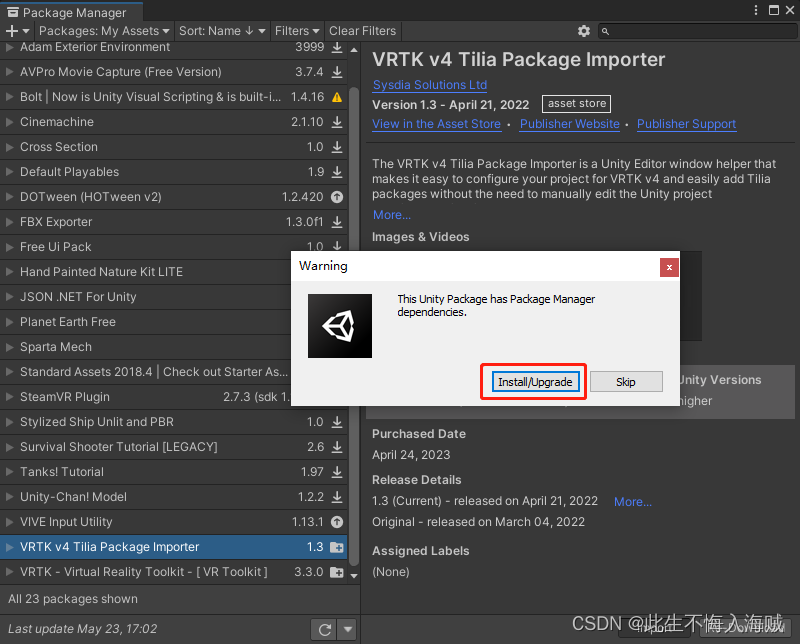
Task: Download icon for Default Playables
Action: click(x=337, y=172)
